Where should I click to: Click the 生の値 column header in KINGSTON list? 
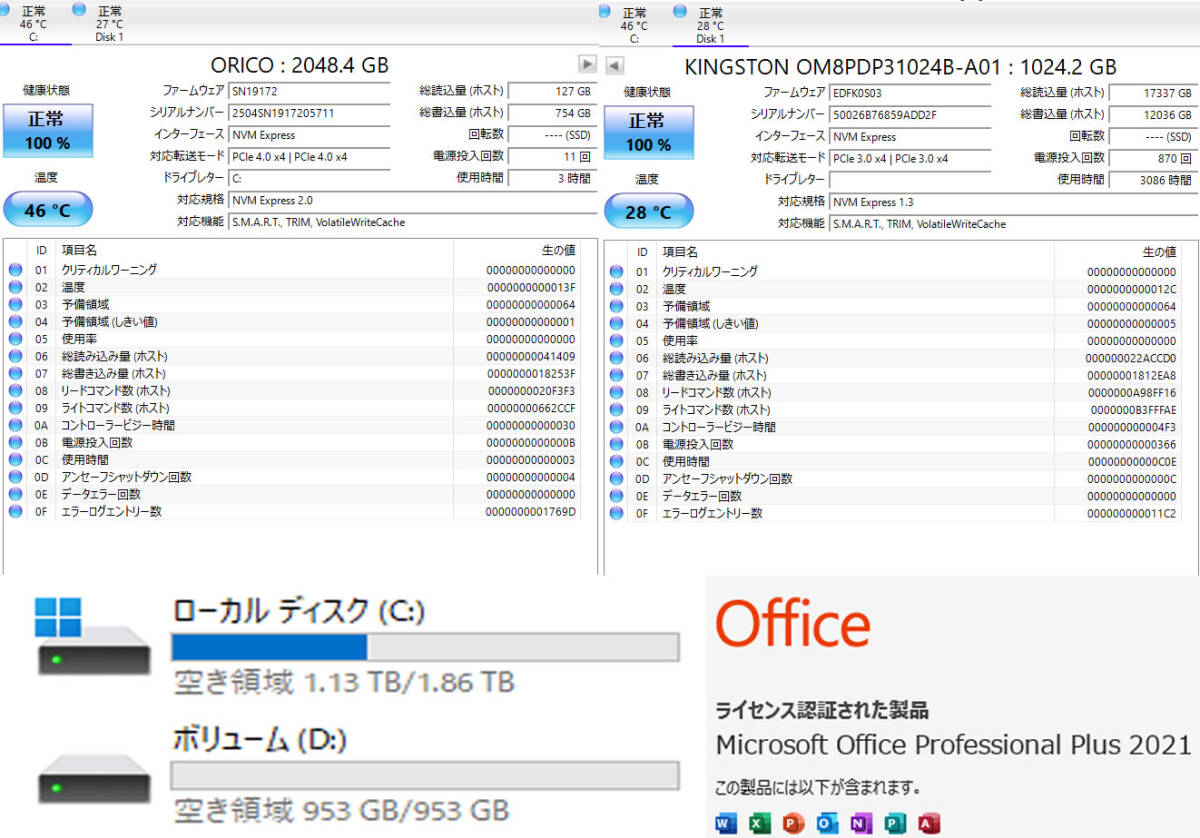click(1160, 252)
